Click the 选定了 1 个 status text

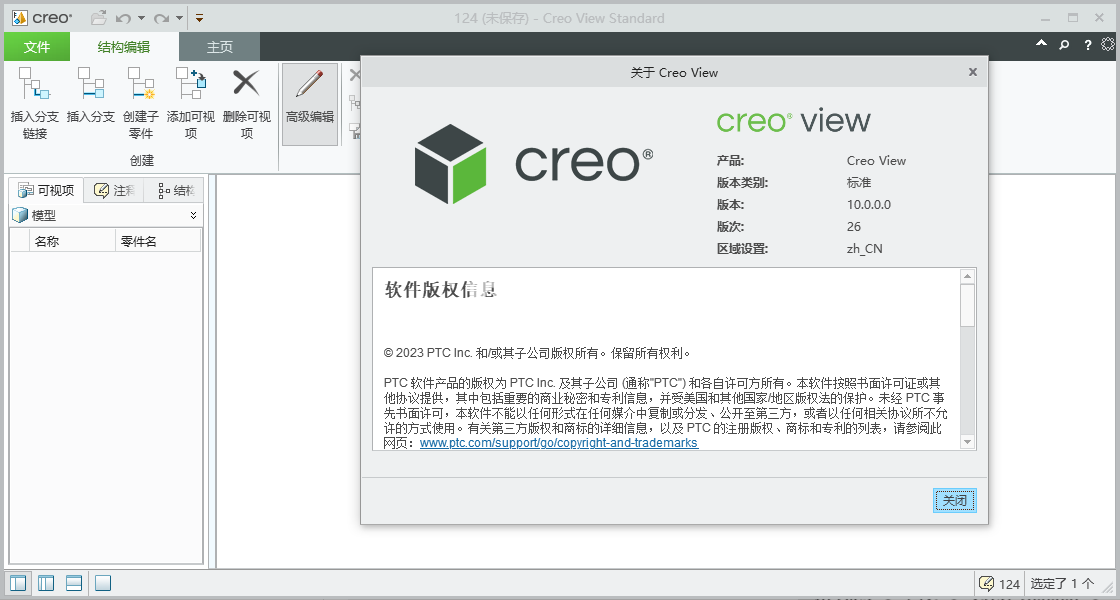[1062, 584]
